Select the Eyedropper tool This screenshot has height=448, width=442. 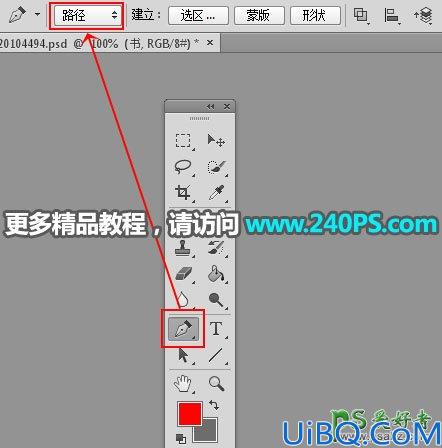(216, 193)
